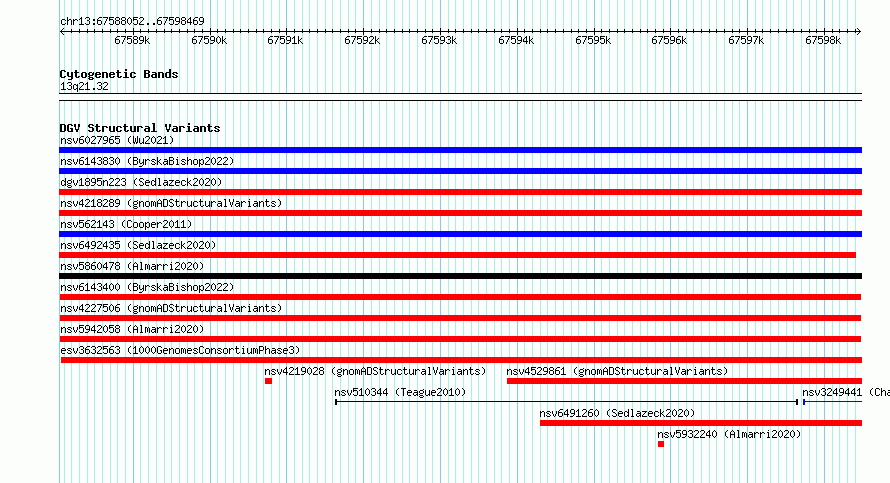Click the cytogenetic band bar for 13q21.32

pos(460,97)
